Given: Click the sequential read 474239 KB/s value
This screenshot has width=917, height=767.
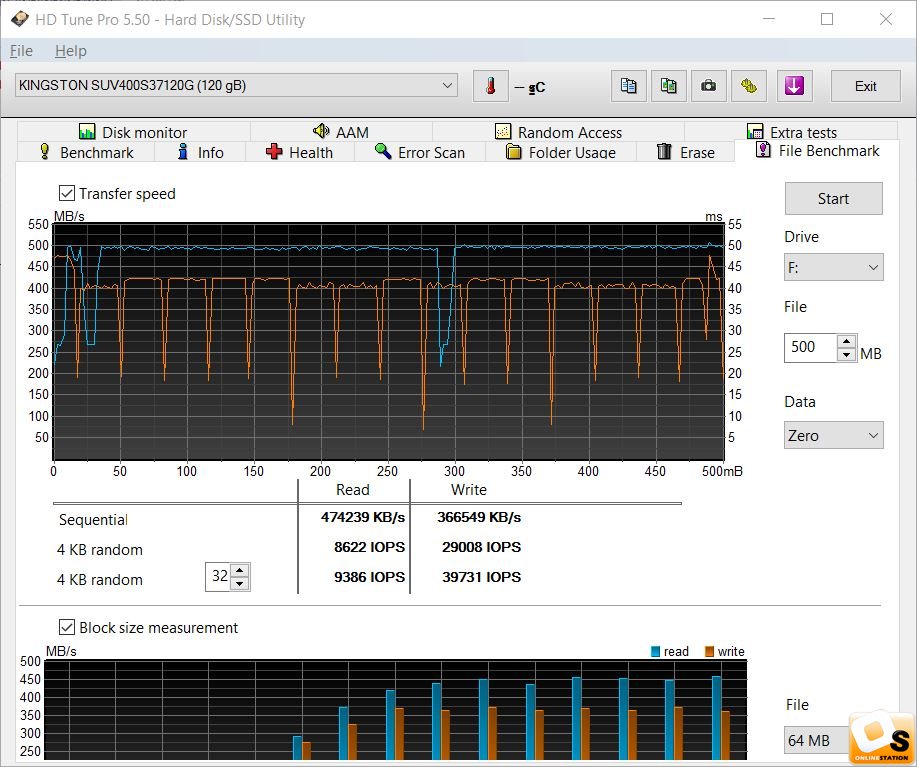Looking at the screenshot, I should pos(363,517).
